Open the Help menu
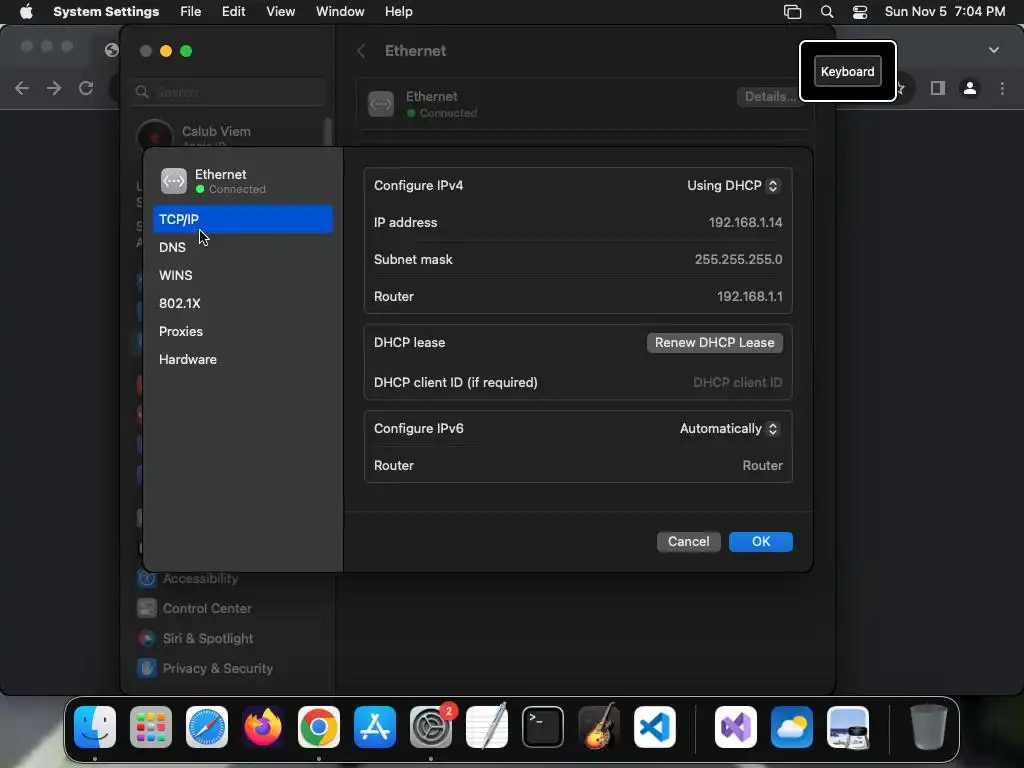This screenshot has width=1024, height=768. [x=398, y=12]
